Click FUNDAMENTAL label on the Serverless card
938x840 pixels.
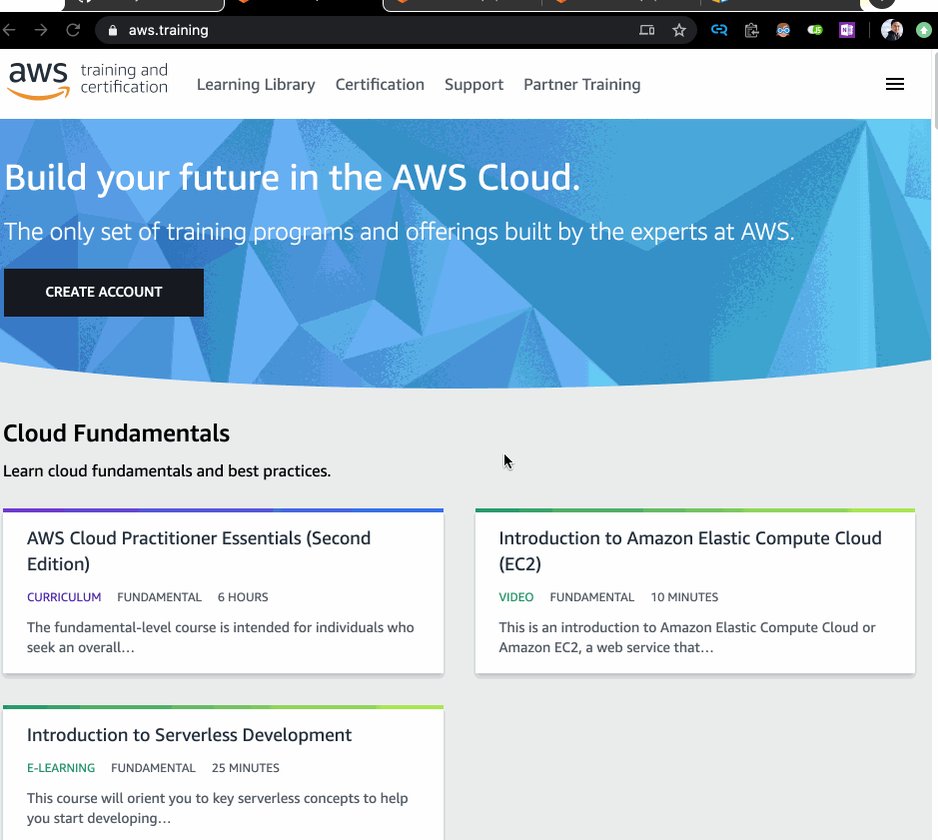(x=153, y=768)
